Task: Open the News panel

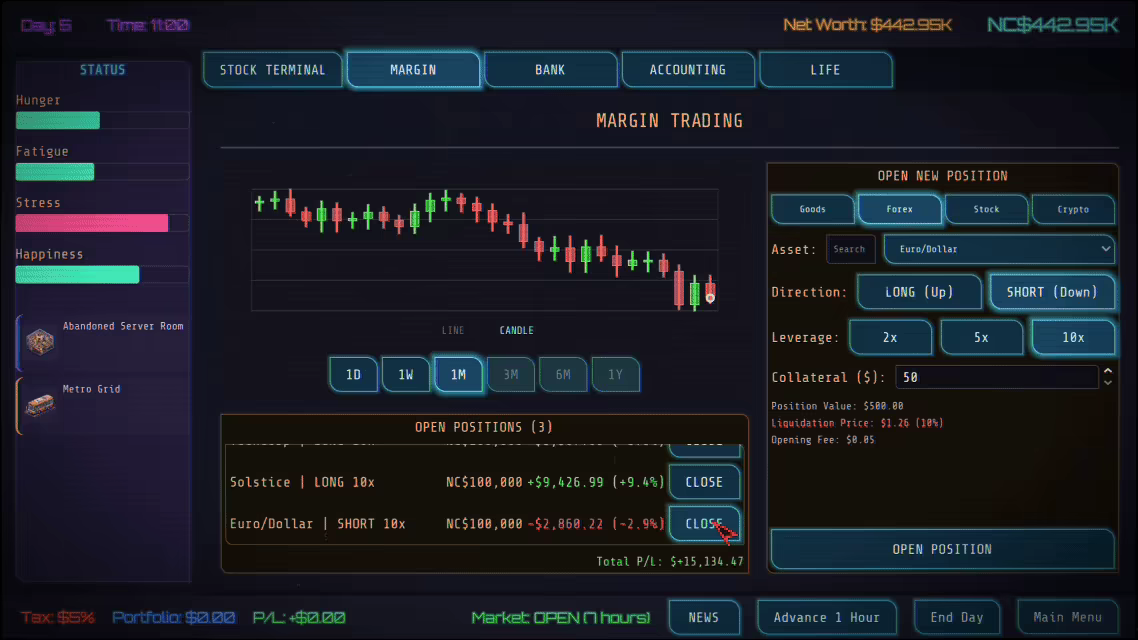Action: 703,618
